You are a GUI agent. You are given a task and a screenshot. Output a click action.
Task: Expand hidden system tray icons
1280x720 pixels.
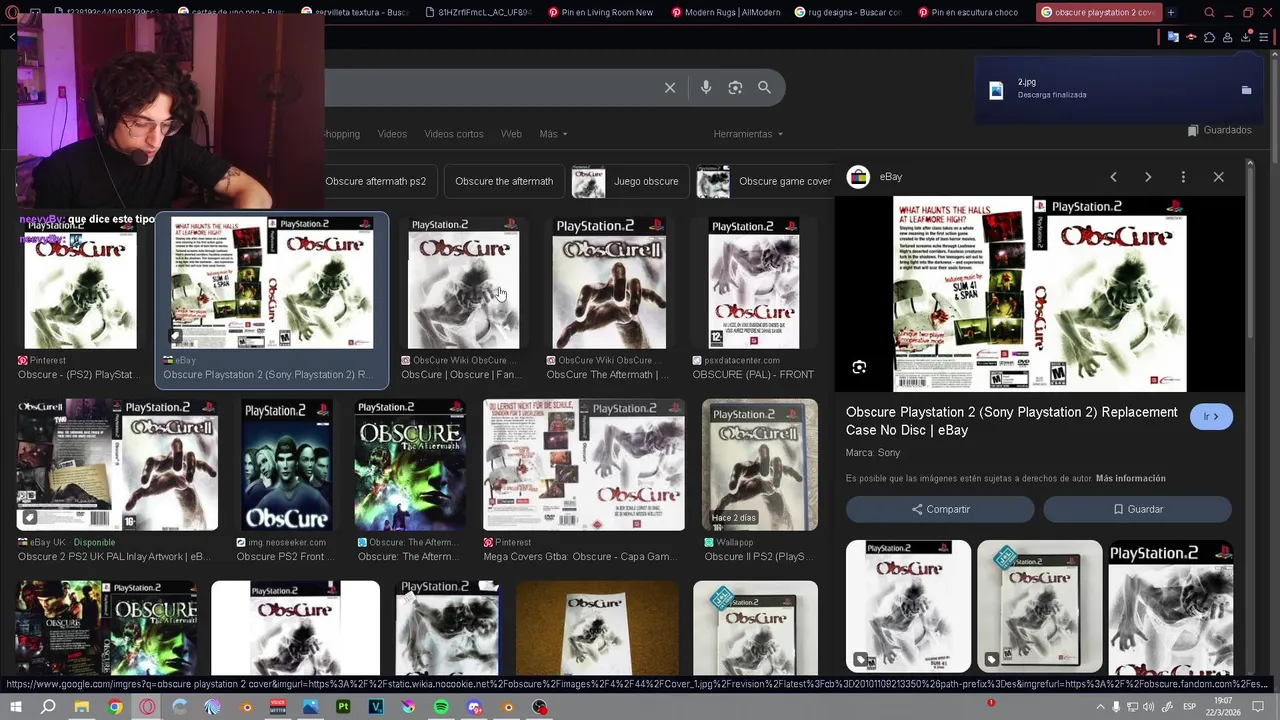[1101, 707]
